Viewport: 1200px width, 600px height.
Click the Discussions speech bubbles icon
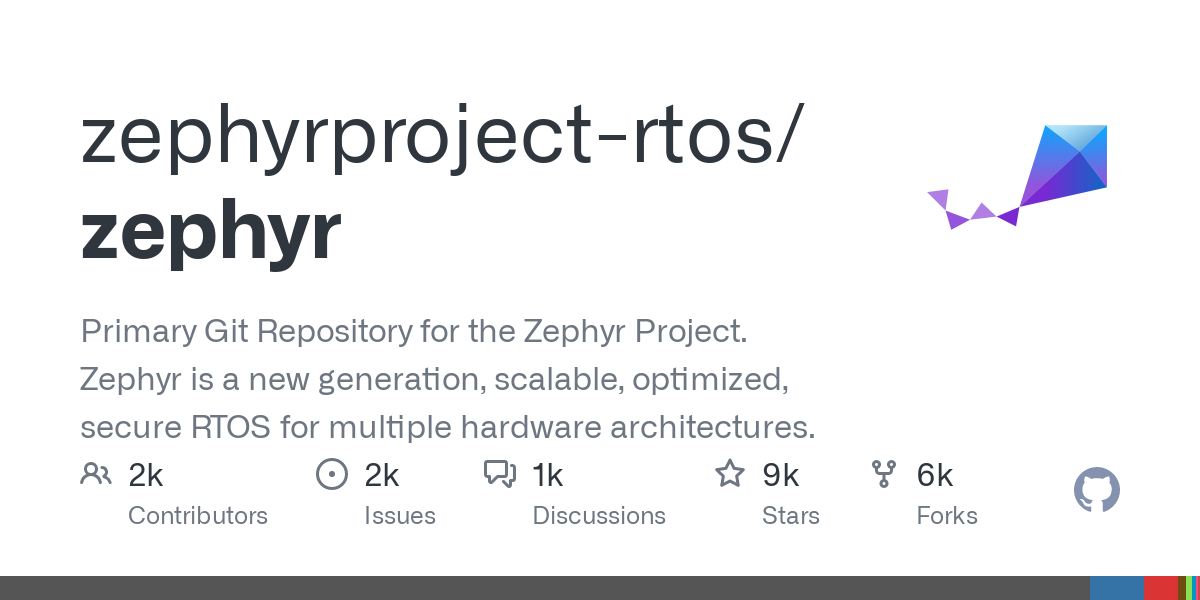499,474
